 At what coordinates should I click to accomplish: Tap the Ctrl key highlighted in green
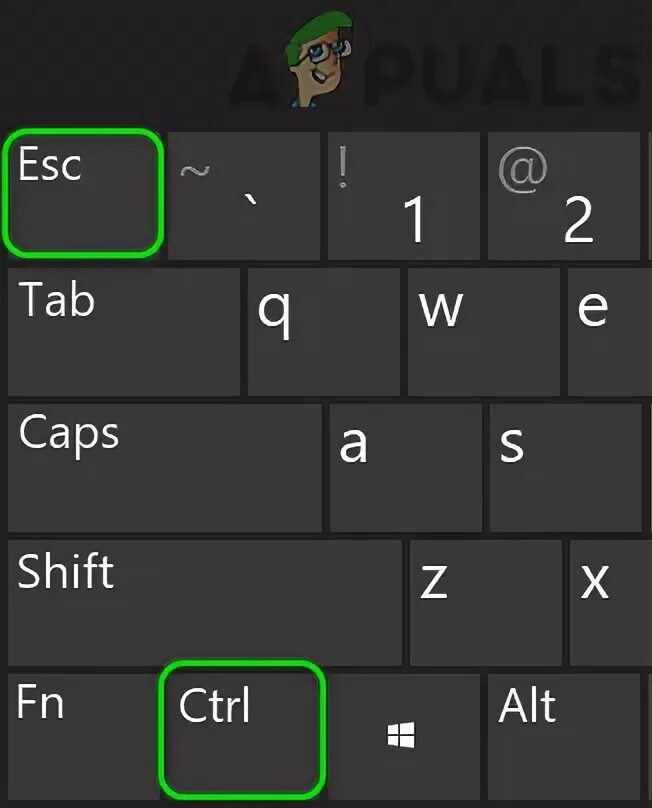point(242,728)
